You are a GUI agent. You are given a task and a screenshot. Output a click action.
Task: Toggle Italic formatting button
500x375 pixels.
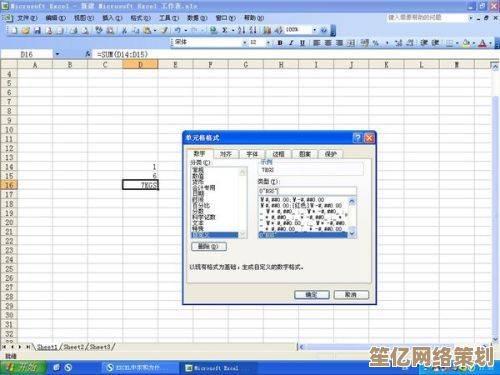[x=291, y=43]
